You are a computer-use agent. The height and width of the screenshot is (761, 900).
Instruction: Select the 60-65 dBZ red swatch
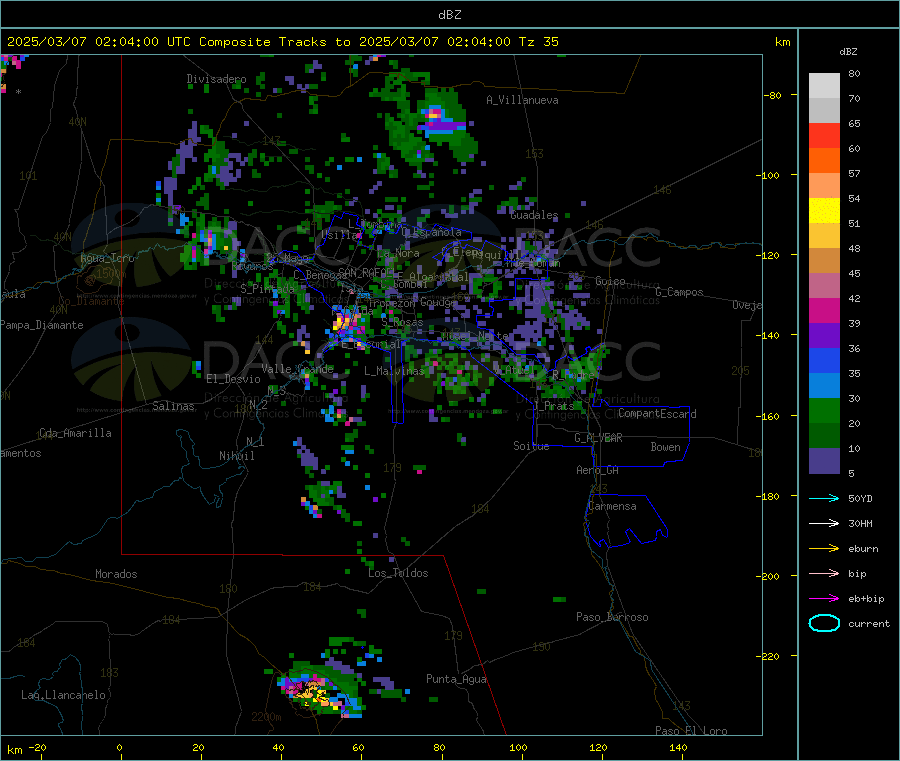pyautogui.click(x=824, y=135)
